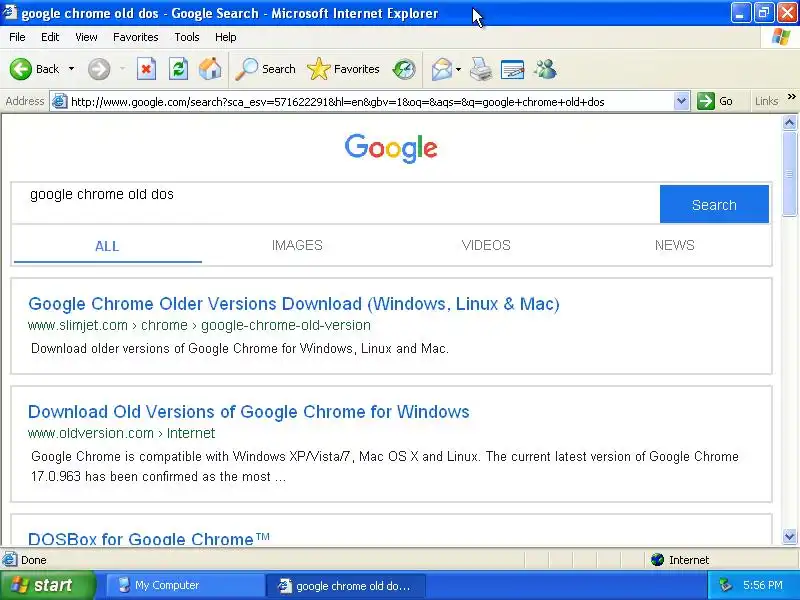Image resolution: width=800 pixels, height=600 pixels.
Task: Click the blue Search button
Action: (714, 204)
